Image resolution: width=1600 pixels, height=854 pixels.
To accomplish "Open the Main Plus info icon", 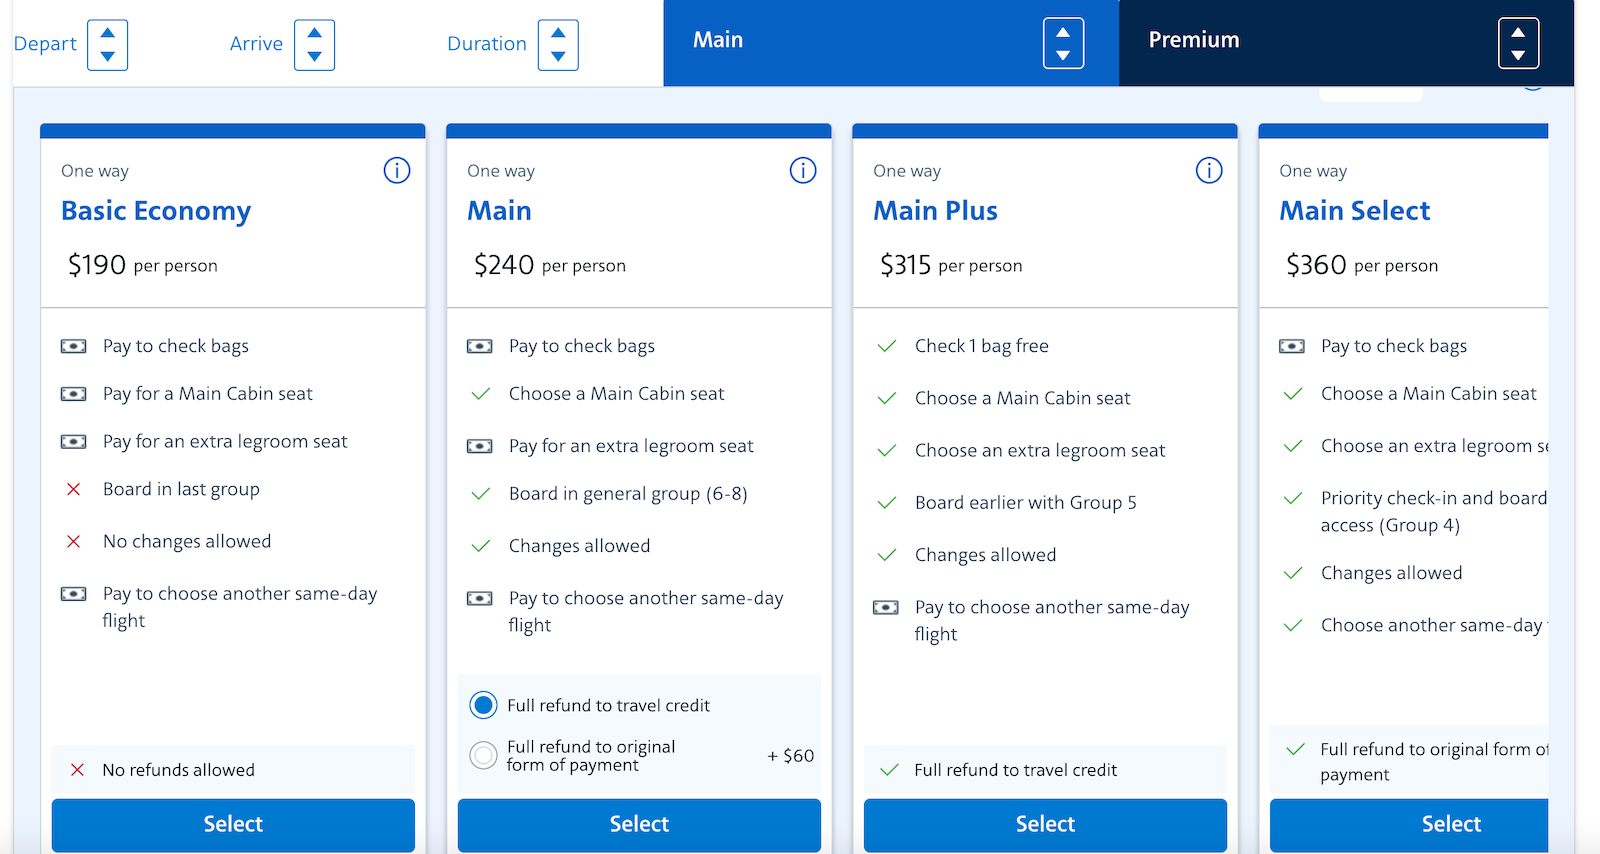I will [1209, 171].
